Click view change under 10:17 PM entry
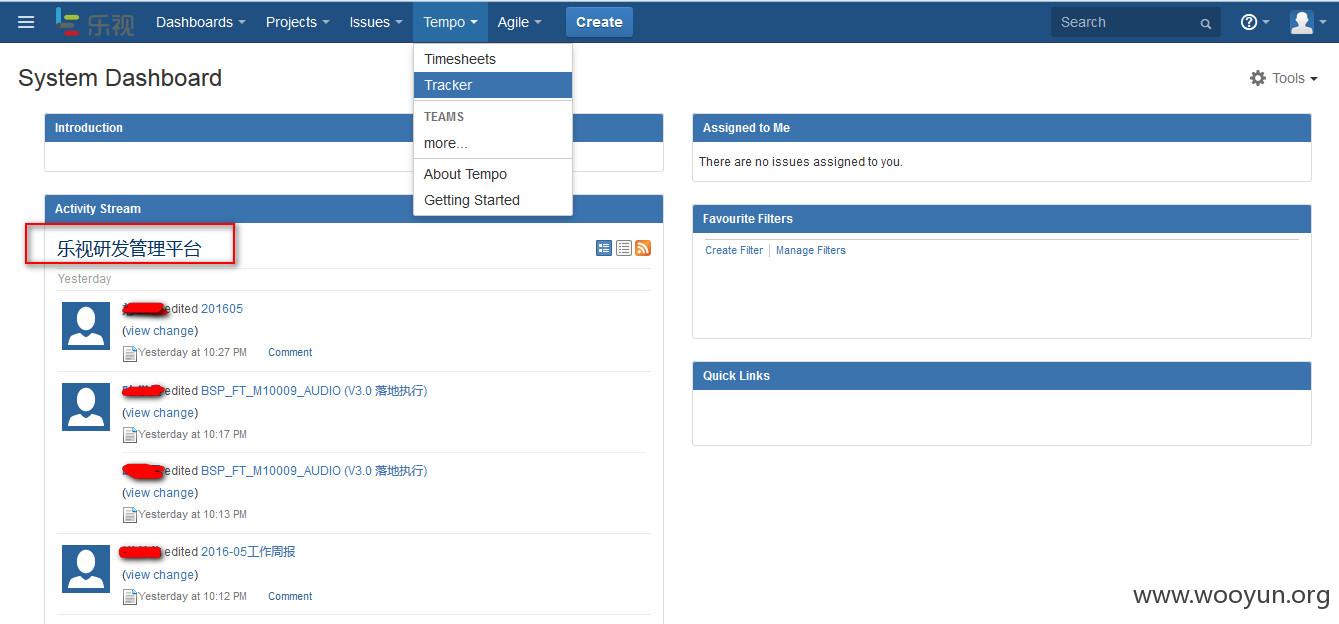This screenshot has height=624, width=1339. [160, 413]
